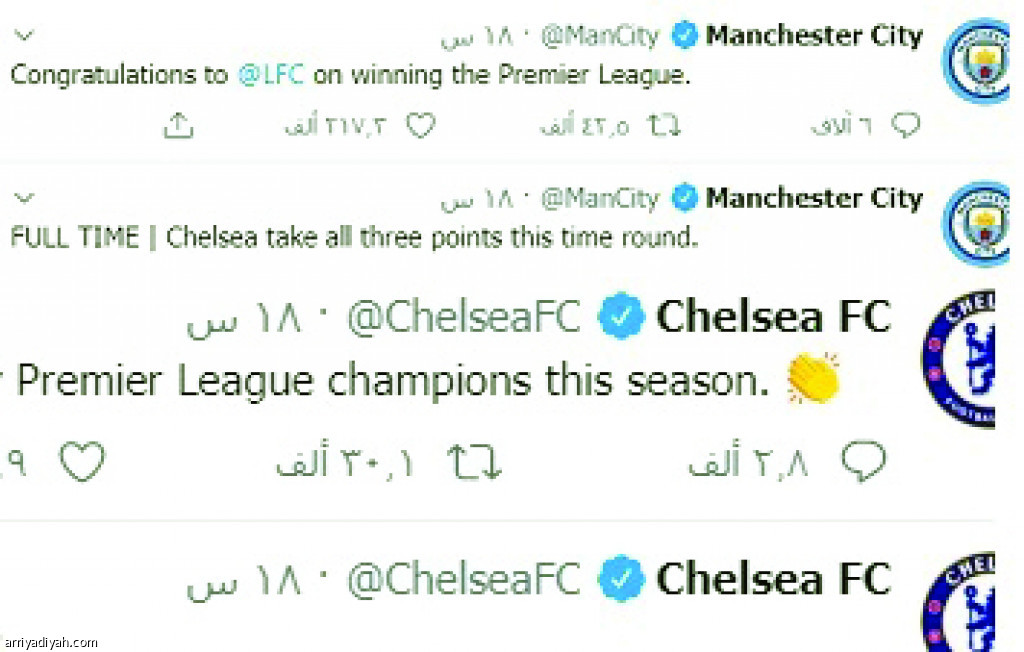Click verified badge beside first Manchester City name
The image size is (1024, 652).
pos(685,35)
